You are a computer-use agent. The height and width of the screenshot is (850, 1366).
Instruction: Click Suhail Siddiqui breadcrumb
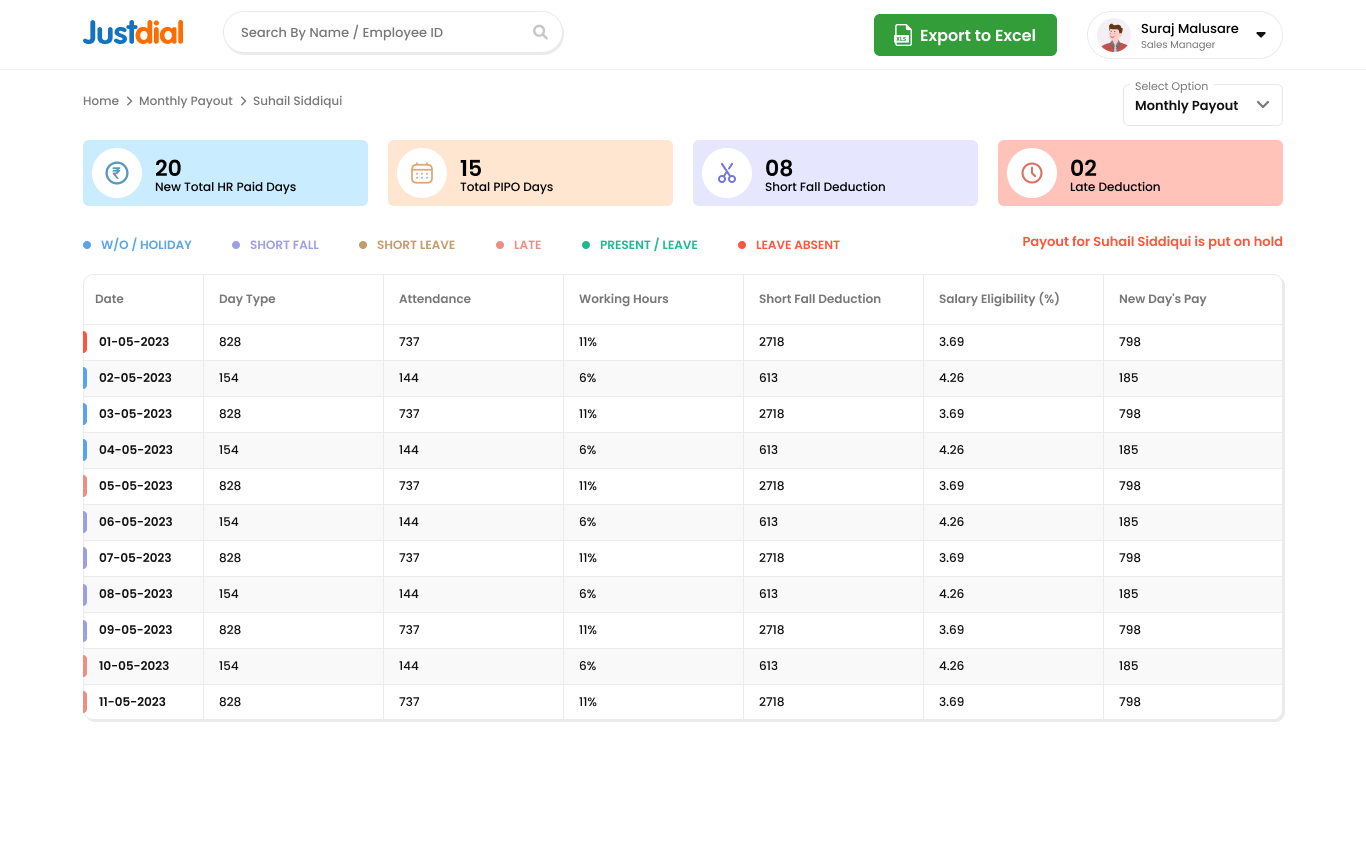[x=298, y=101]
